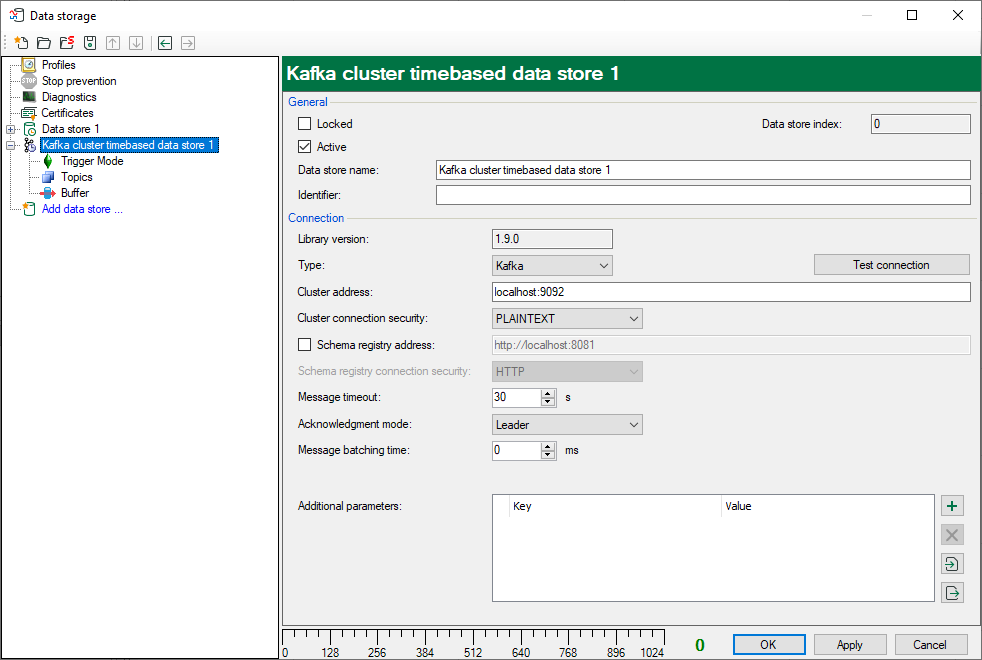Click the import parameters icon

point(952,564)
